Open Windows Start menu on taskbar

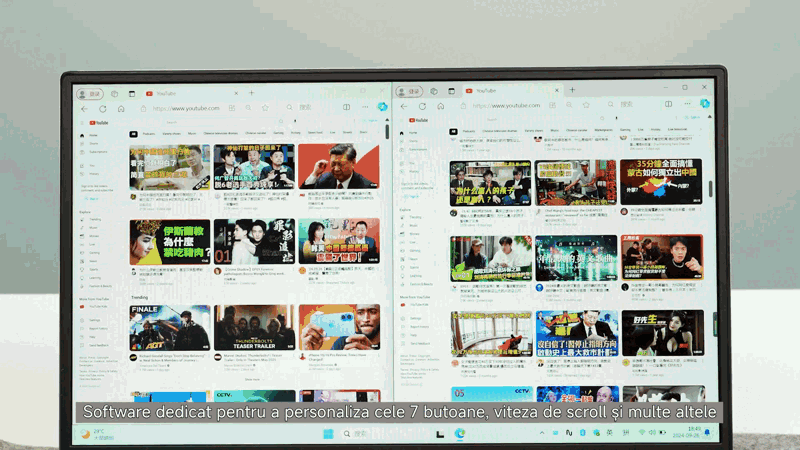click(328, 434)
